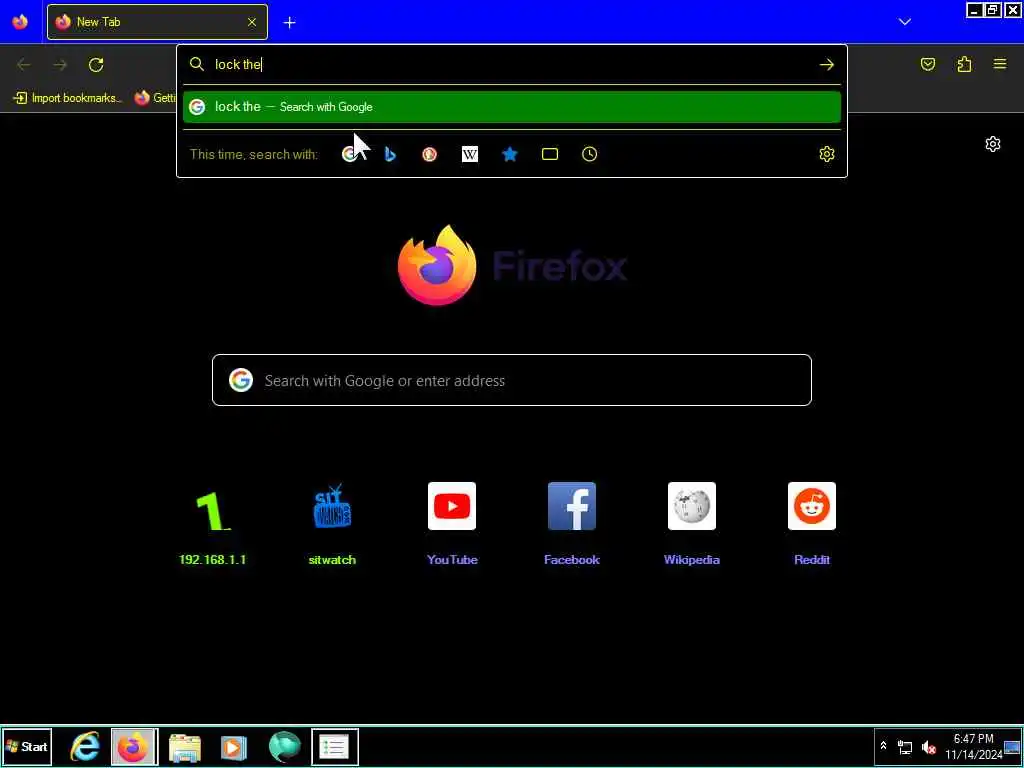Show hidden system tray icons
This screenshot has height=768, width=1024.
[884, 746]
